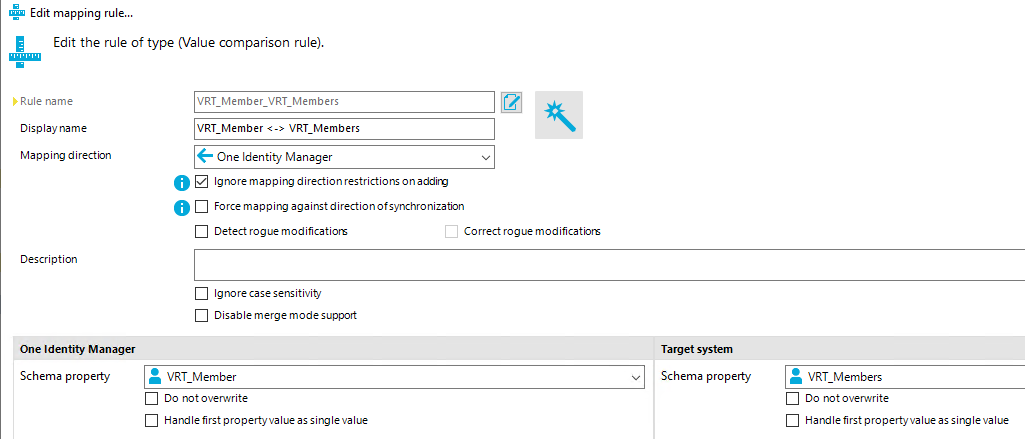Click the Edit mapping rule title icon
1025x439 pixels.
click(x=16, y=12)
